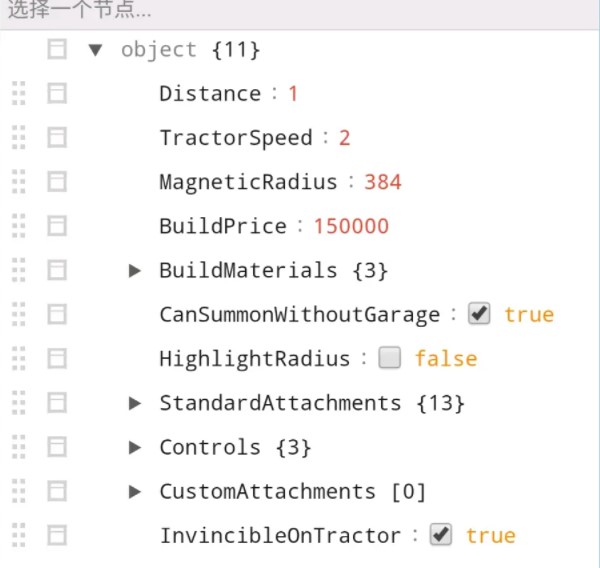The width and height of the screenshot is (600, 568).
Task: Click the BuildPrice value 150000
Action: [x=351, y=226]
